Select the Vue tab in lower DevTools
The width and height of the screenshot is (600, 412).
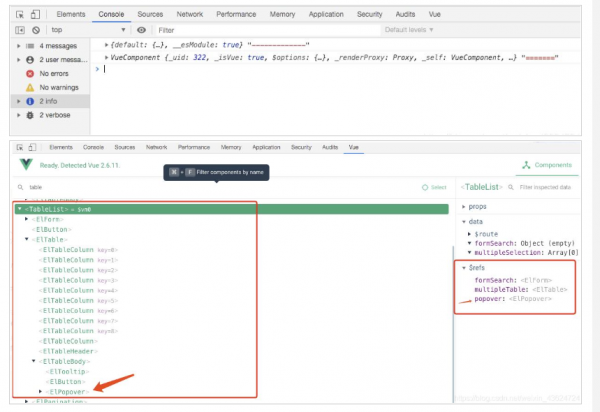click(x=353, y=147)
